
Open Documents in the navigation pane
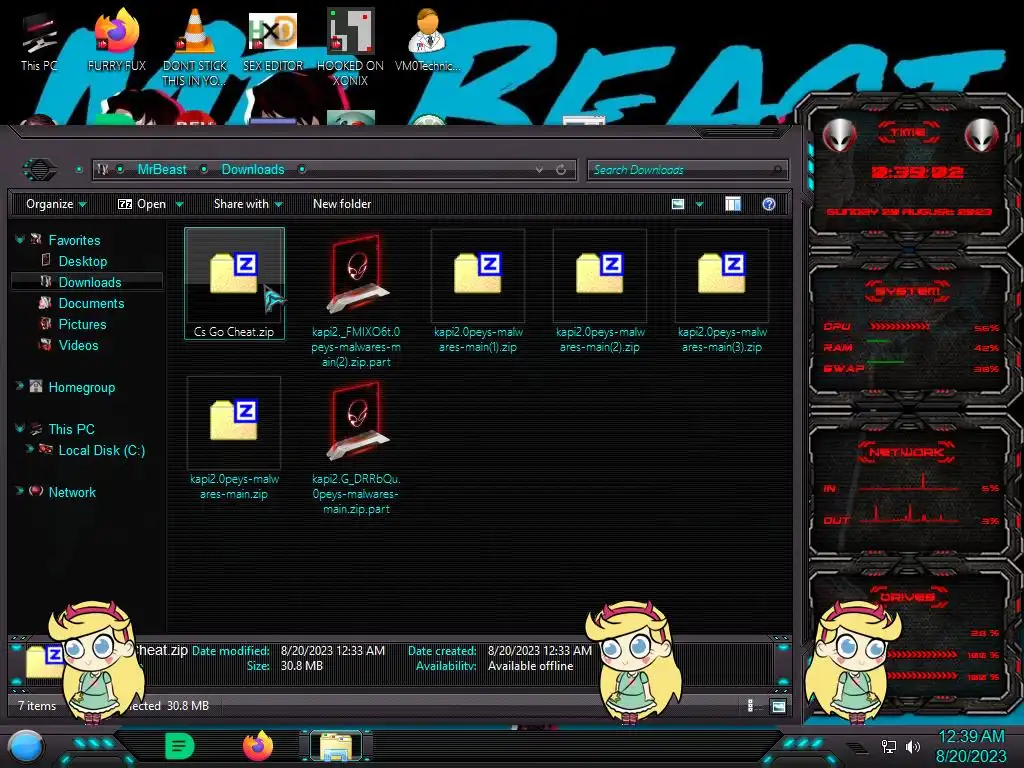tap(91, 304)
